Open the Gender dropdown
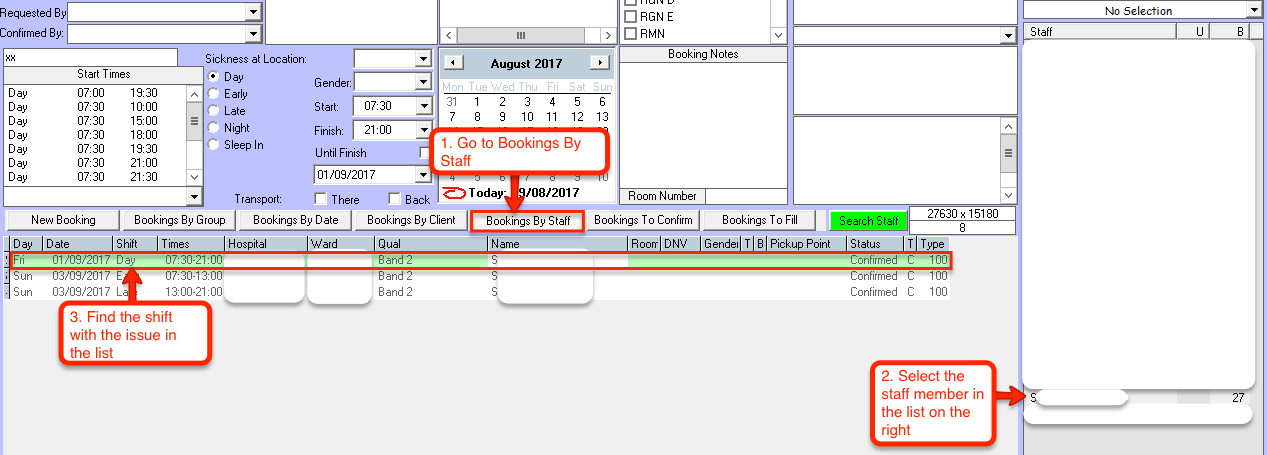 [422, 82]
